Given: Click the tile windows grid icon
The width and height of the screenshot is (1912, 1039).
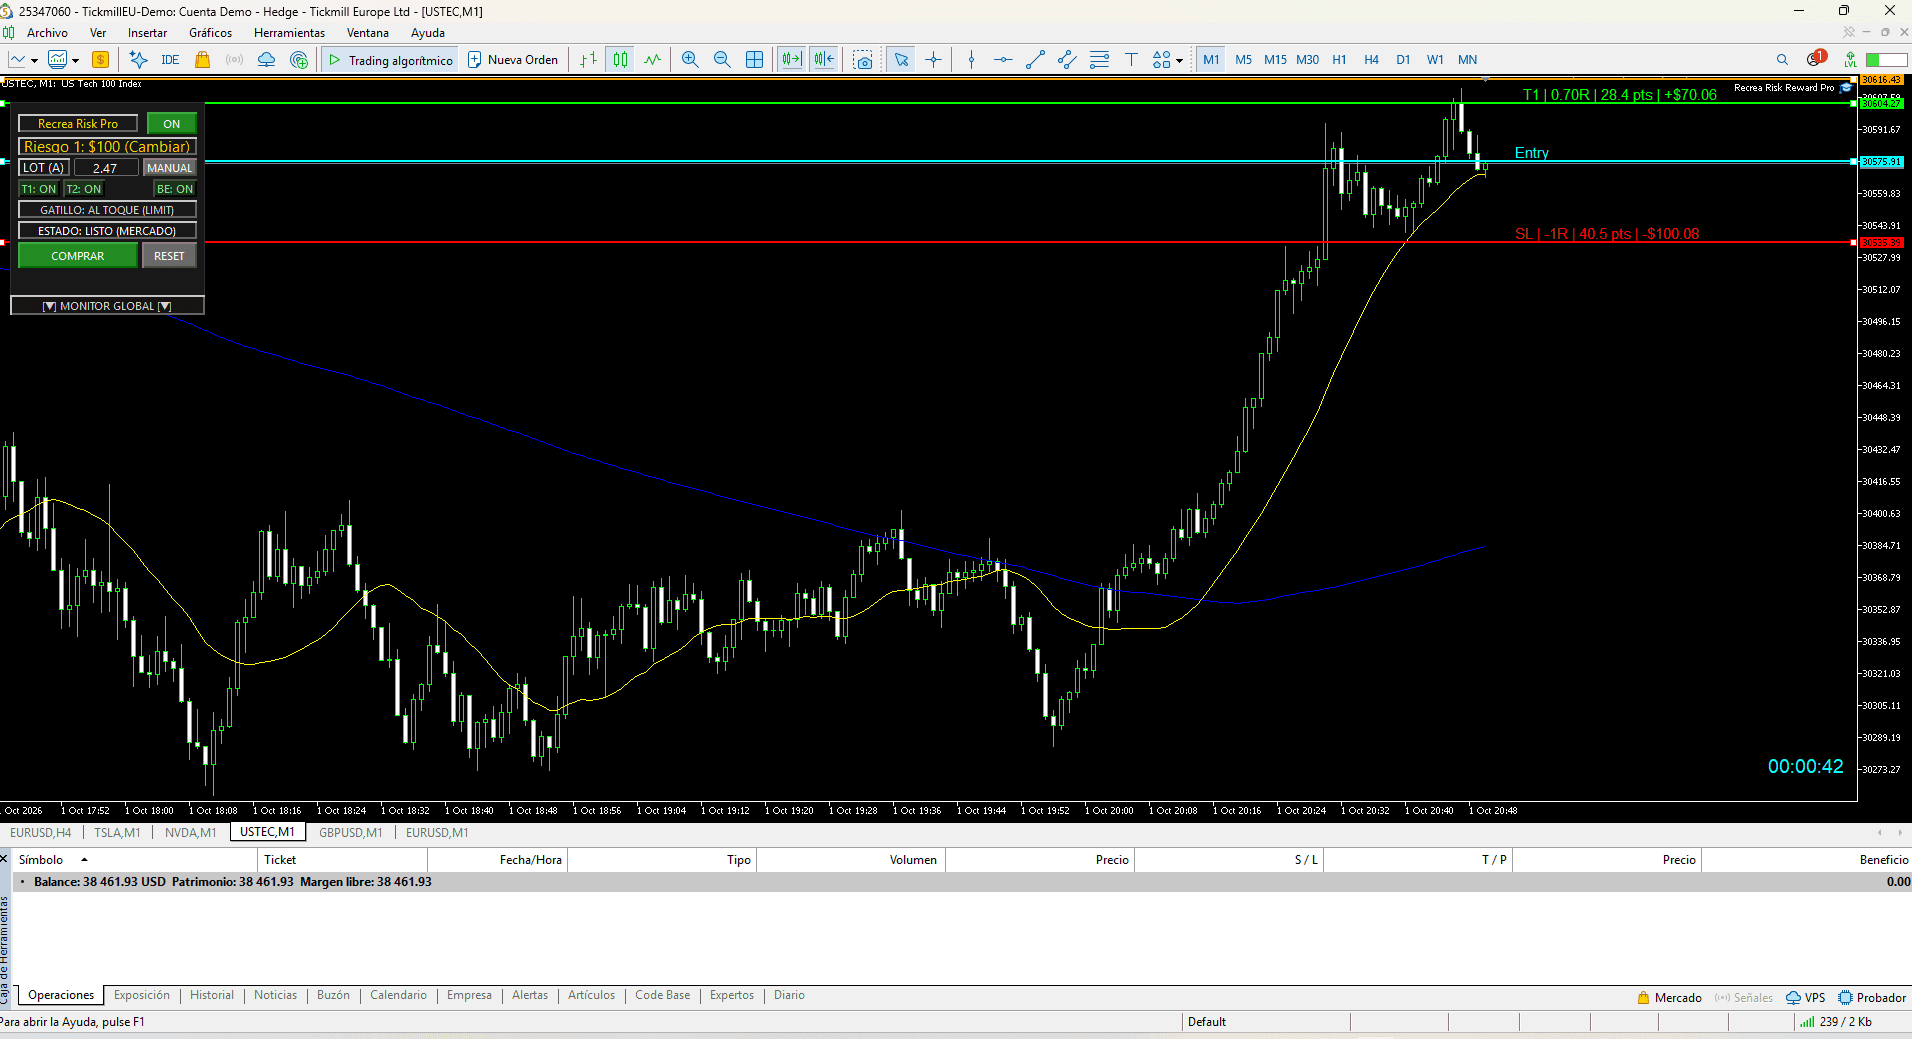Looking at the screenshot, I should (754, 60).
